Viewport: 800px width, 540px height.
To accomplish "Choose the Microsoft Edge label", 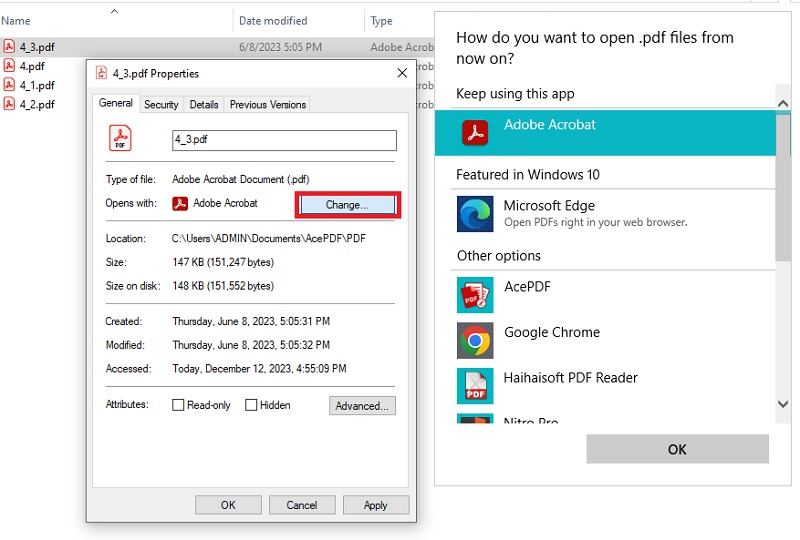I will coord(549,205).
